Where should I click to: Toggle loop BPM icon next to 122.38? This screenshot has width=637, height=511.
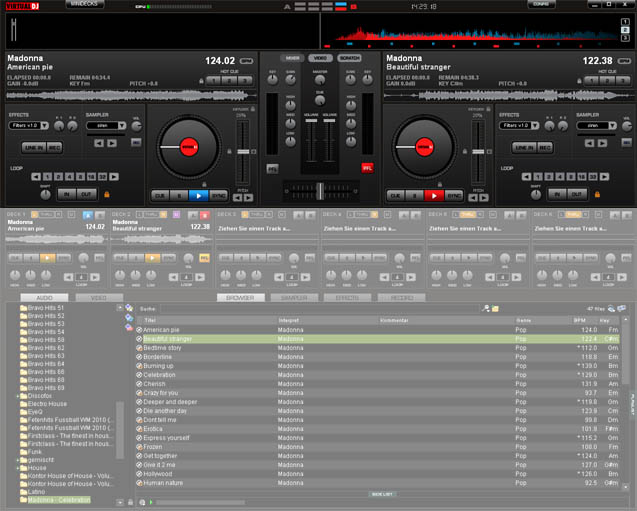tap(624, 61)
